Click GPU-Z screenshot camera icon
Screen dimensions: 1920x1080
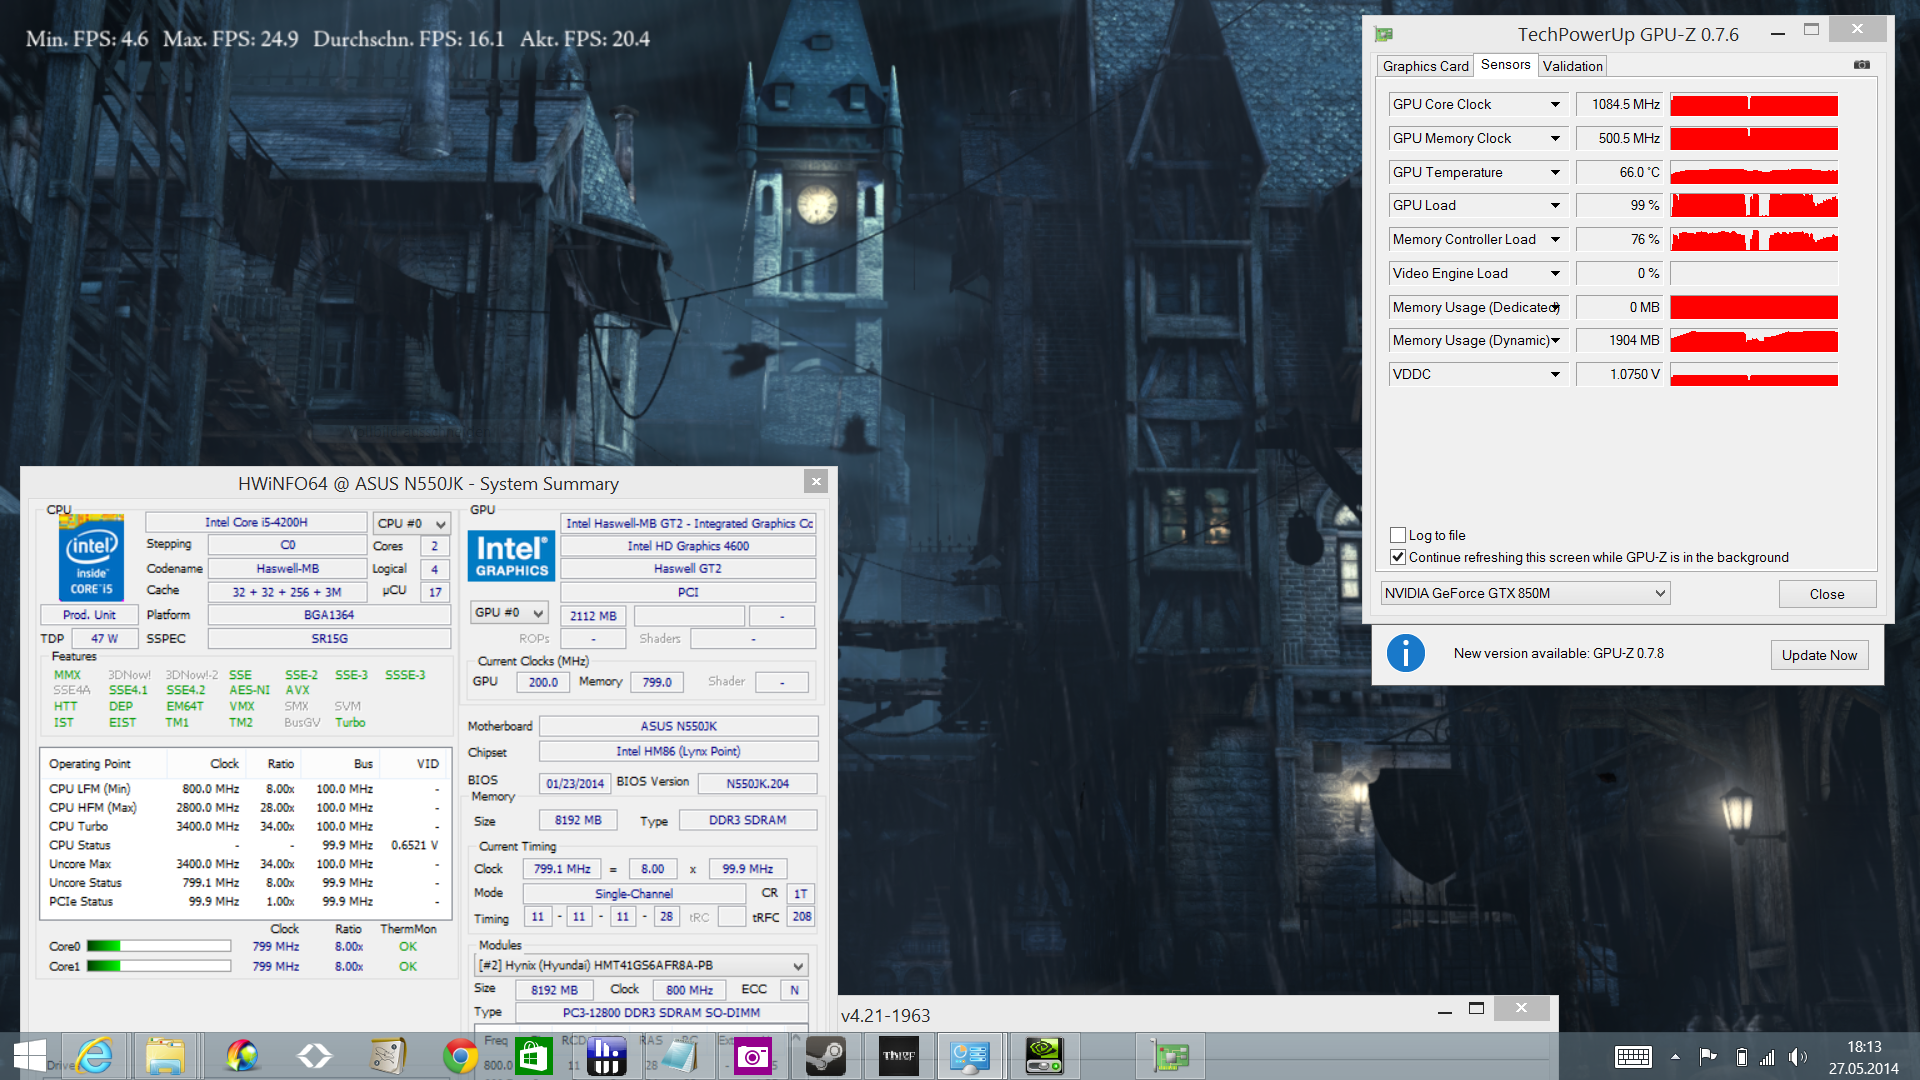click(1861, 65)
